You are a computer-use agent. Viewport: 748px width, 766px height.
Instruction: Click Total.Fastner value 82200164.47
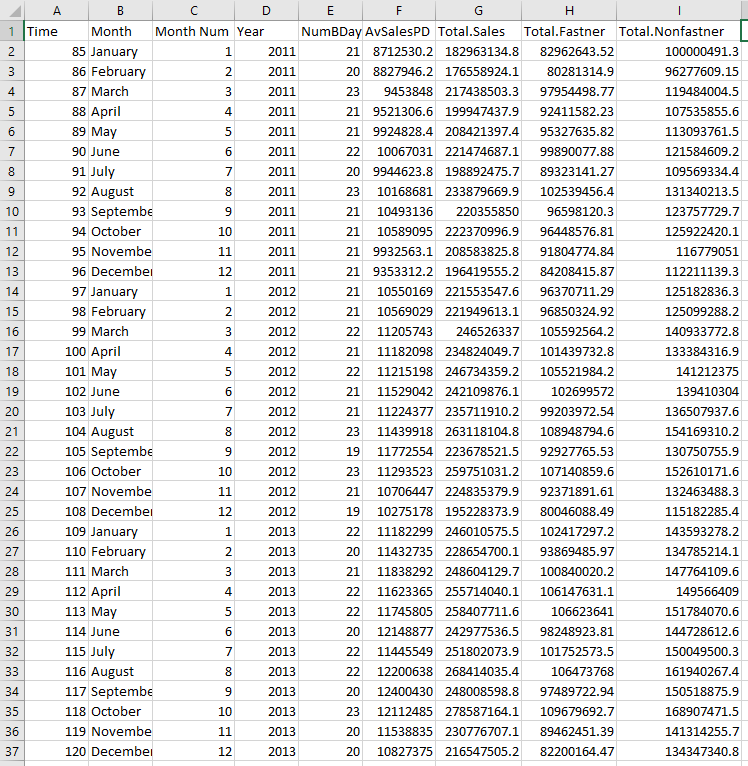point(569,751)
